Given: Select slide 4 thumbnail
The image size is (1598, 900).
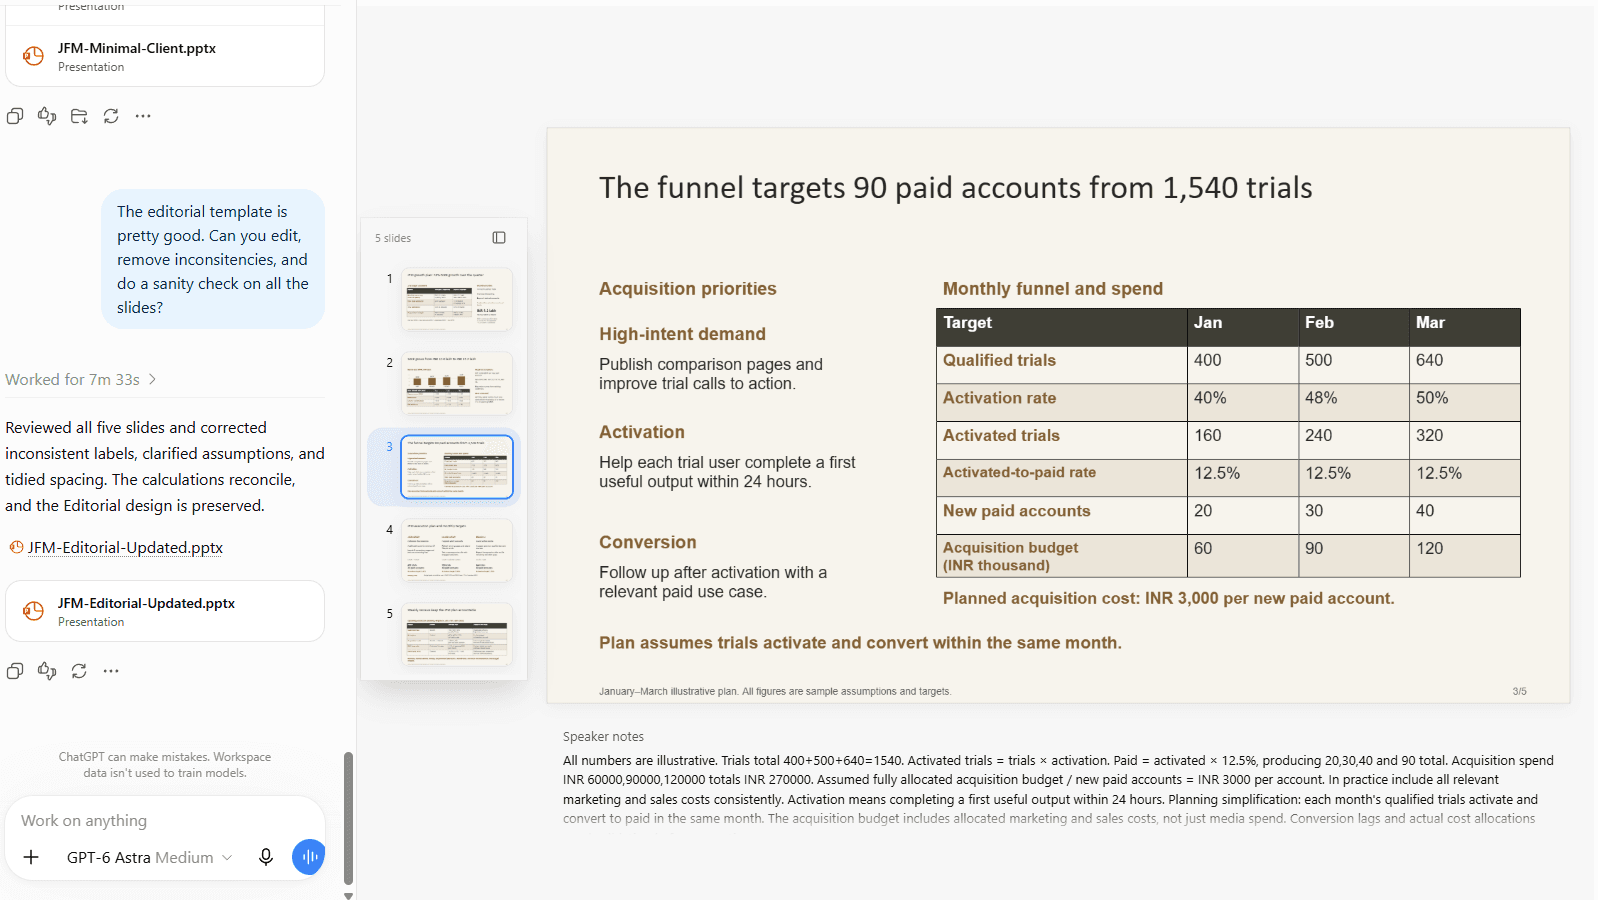Looking at the screenshot, I should pyautogui.click(x=457, y=550).
